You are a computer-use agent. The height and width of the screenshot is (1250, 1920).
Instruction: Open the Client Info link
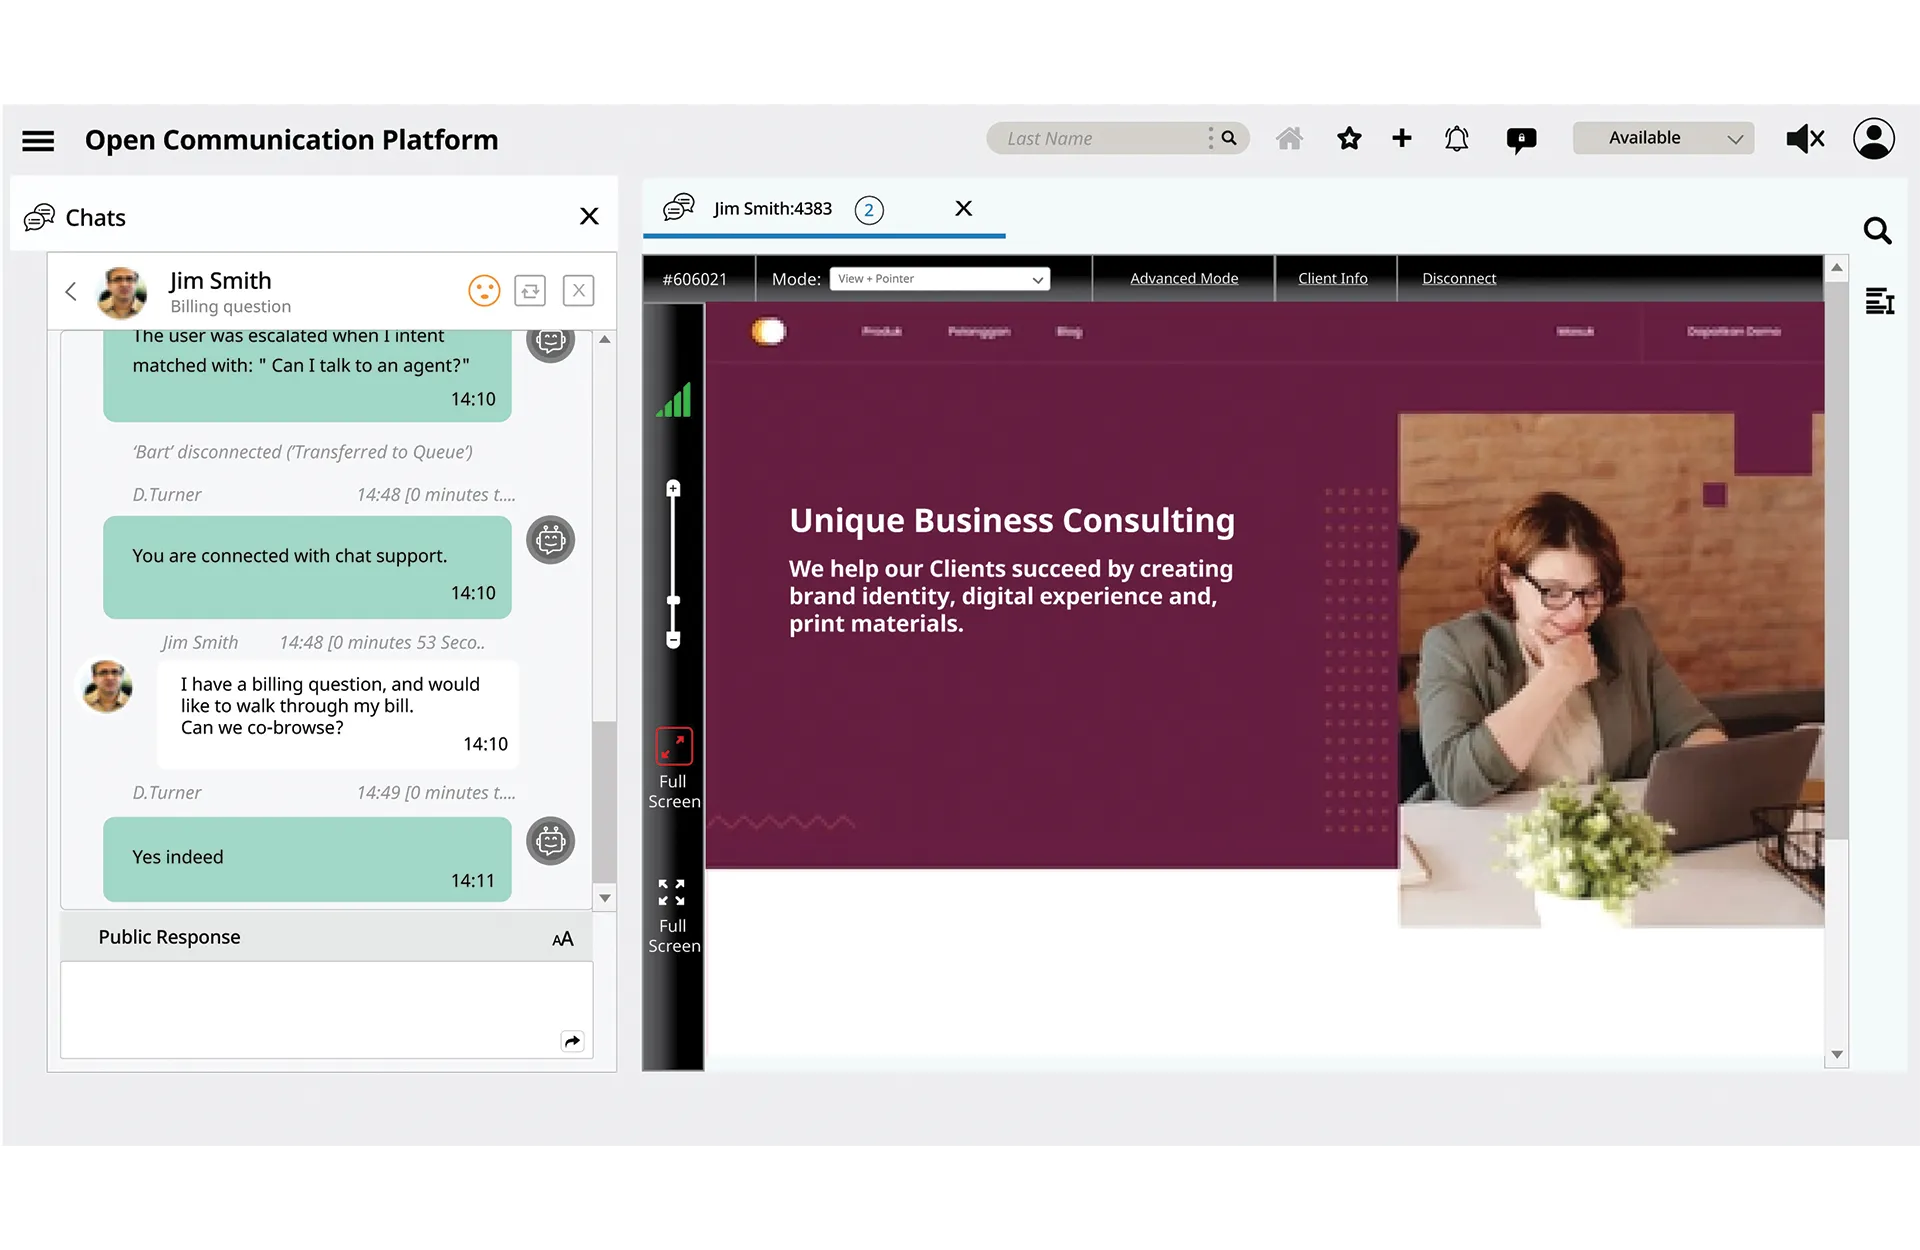pyautogui.click(x=1332, y=279)
